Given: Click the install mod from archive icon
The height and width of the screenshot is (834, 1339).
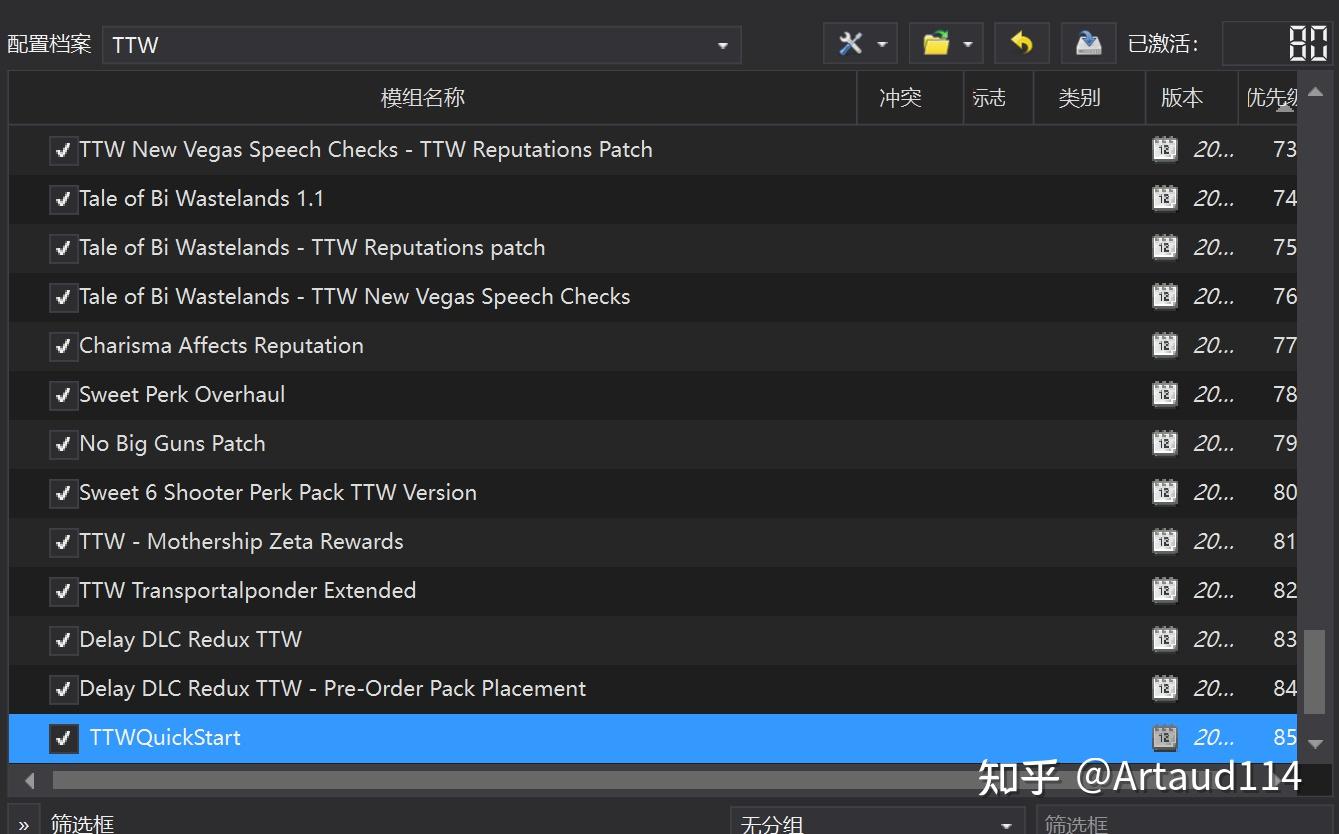Looking at the screenshot, I should pos(1087,43).
